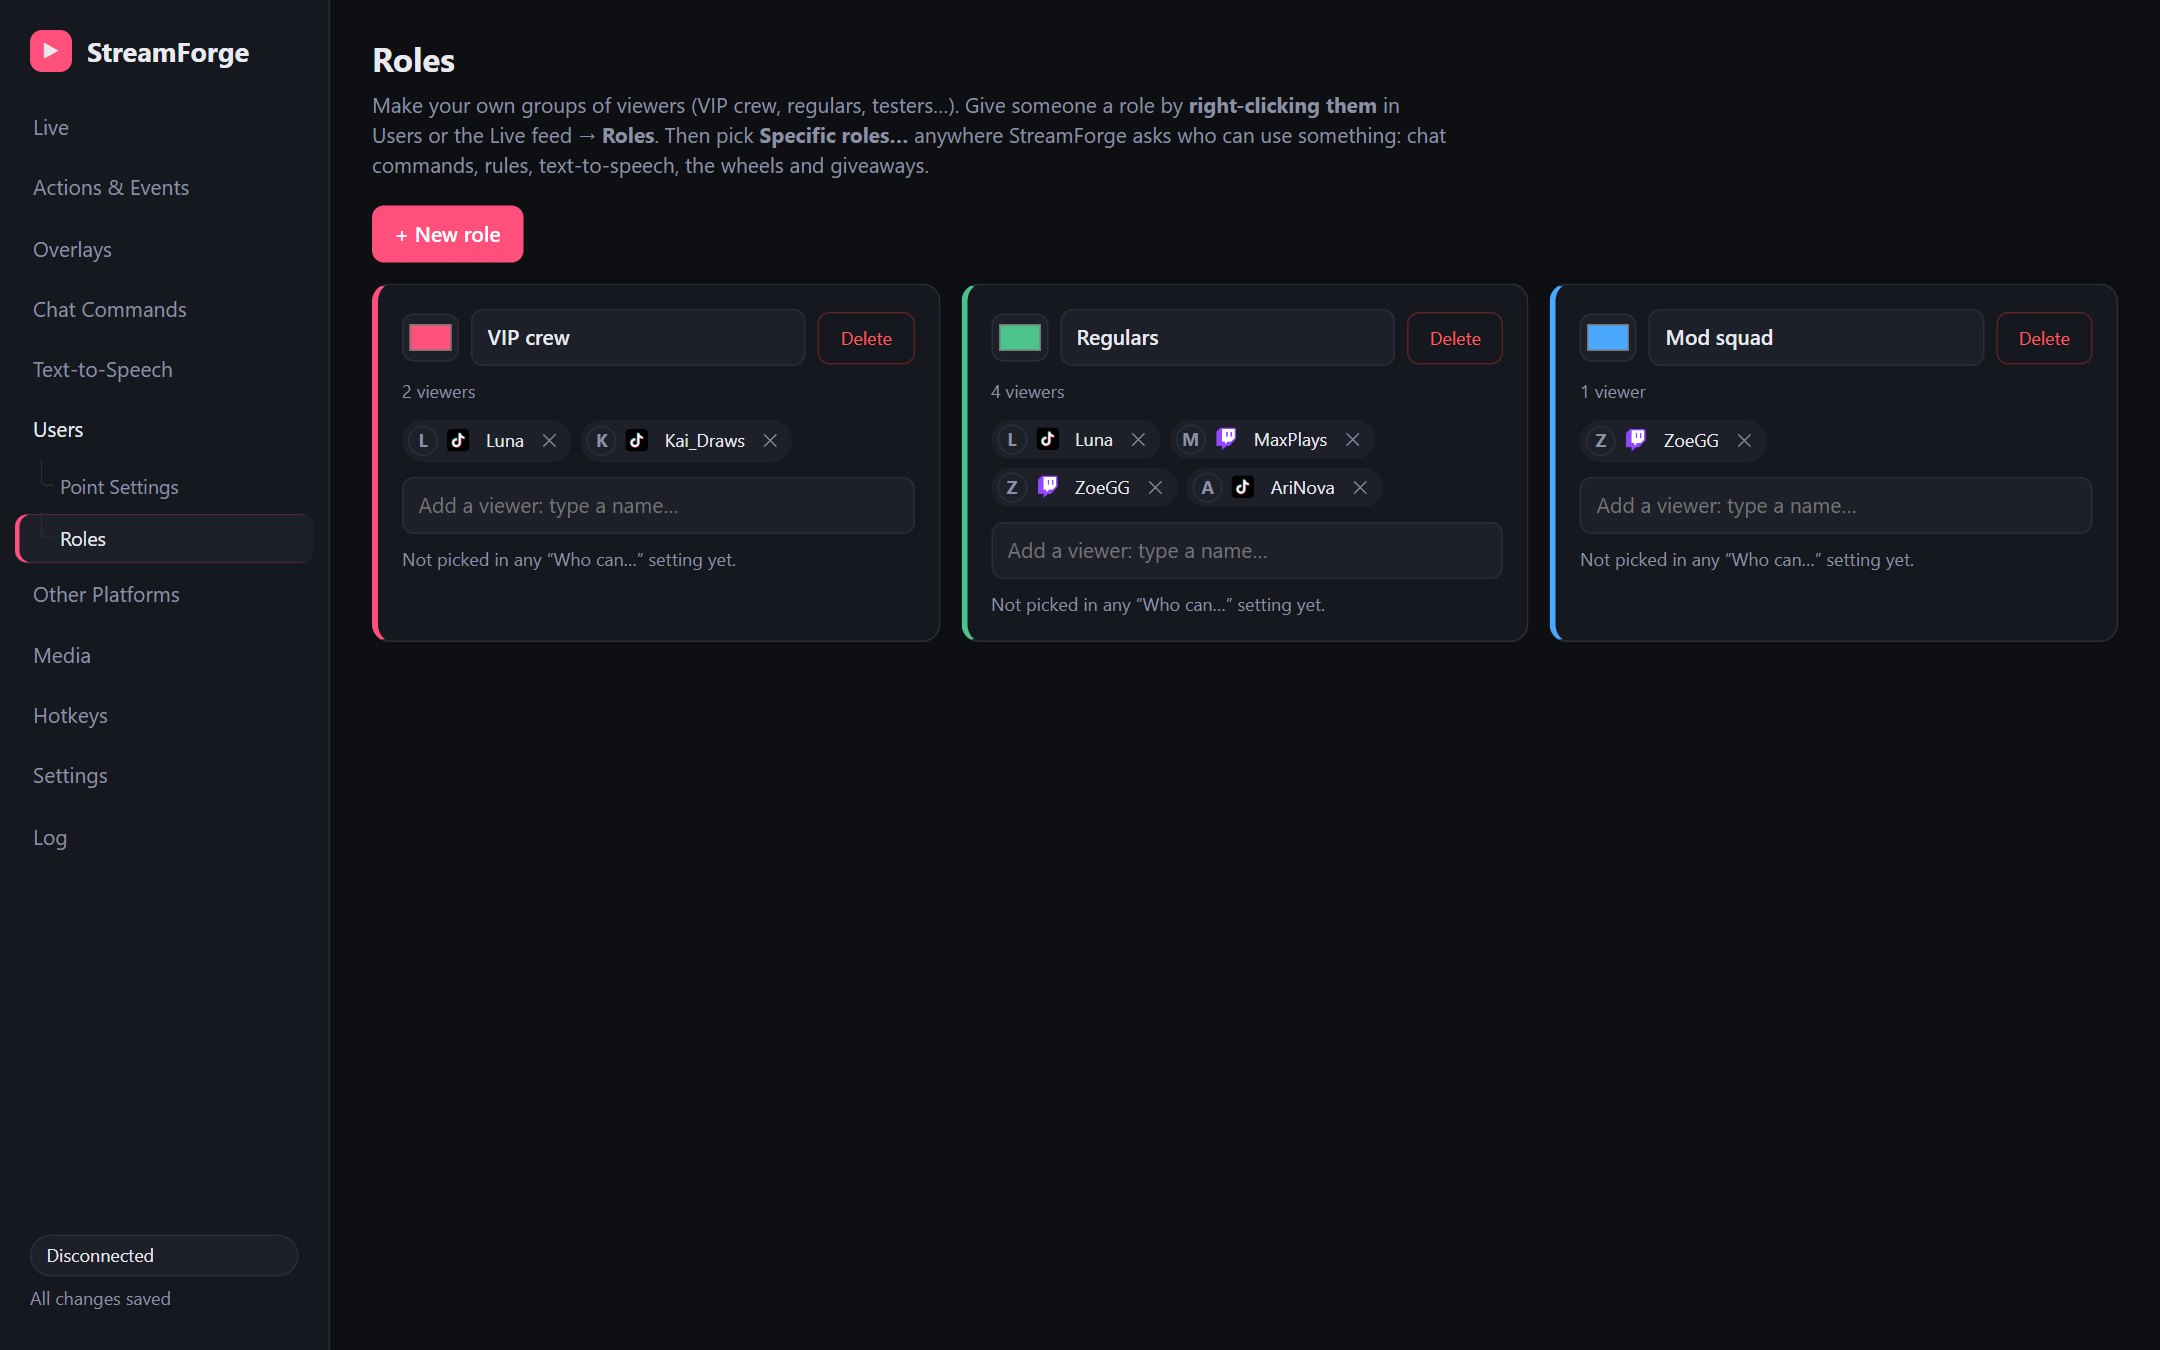Remove Kai_Draws from VIP crew
2160x1350 pixels.
coord(770,441)
